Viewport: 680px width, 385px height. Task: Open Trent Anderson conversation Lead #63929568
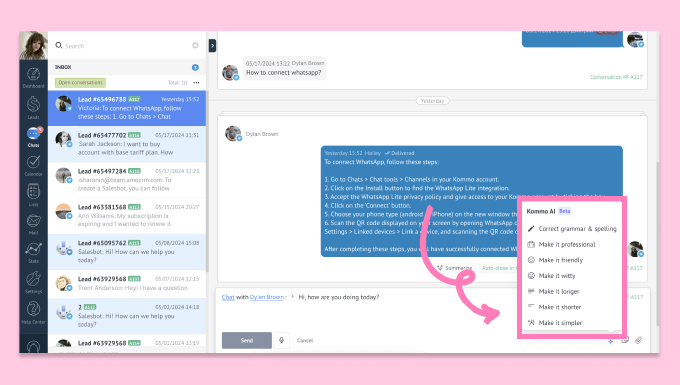127,284
